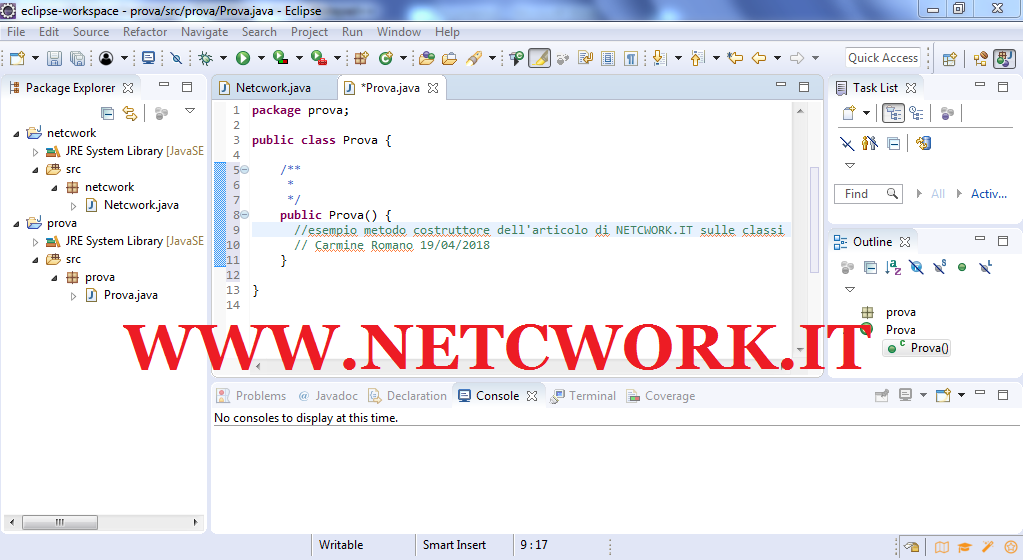Click the All link in Task List
This screenshot has width=1023, height=560.
938,194
